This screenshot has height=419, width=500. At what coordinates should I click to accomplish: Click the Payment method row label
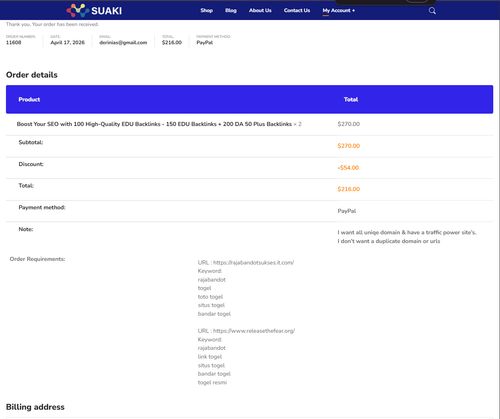42,207
